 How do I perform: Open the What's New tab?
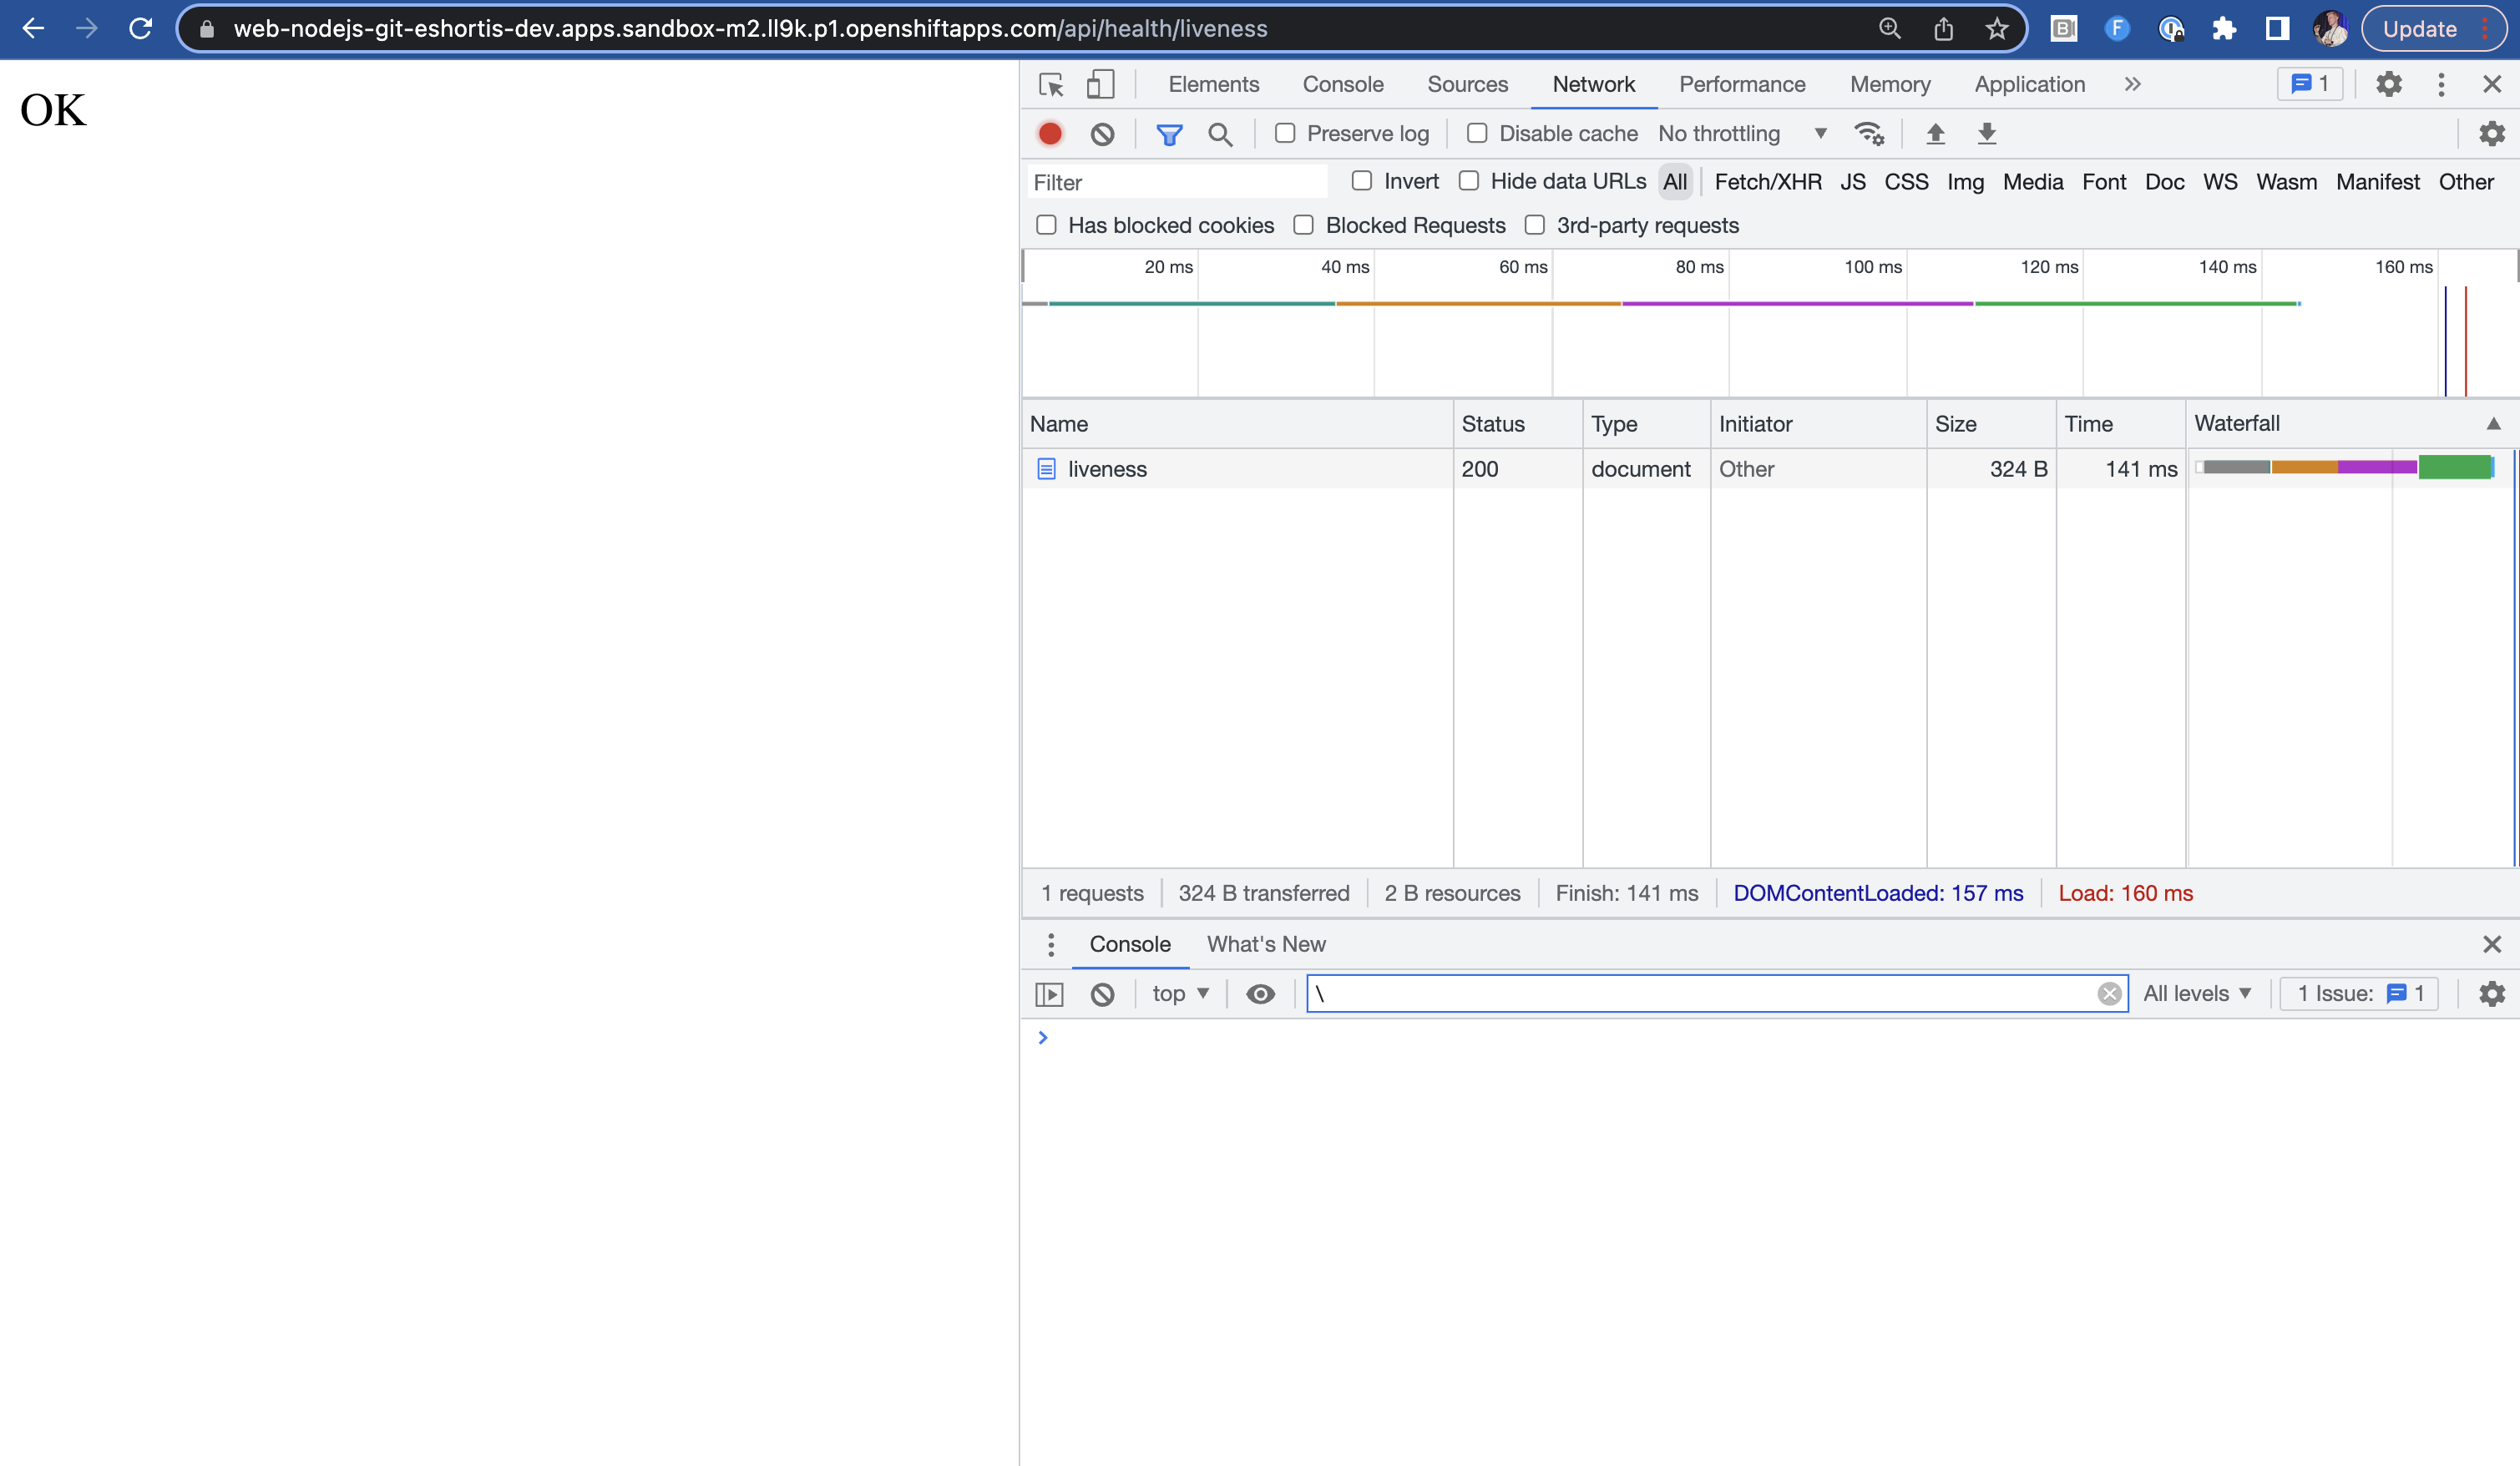(1266, 944)
